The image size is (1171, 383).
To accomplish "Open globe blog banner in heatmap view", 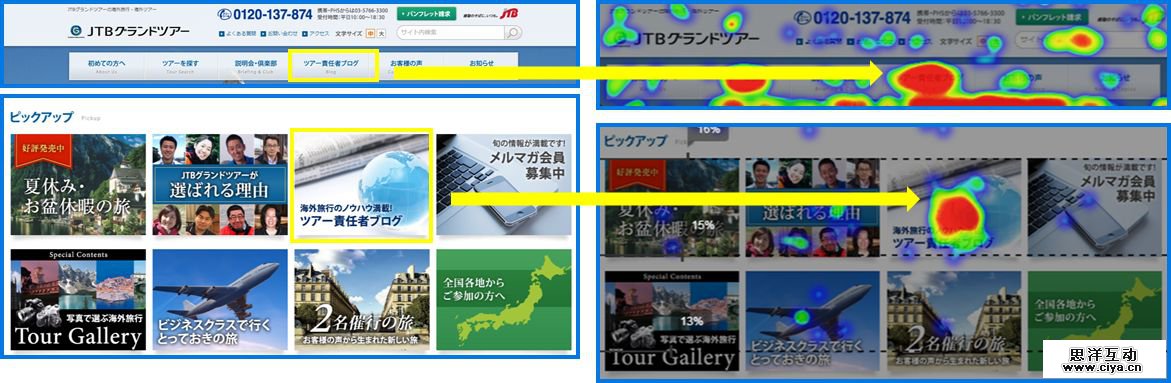I will tap(954, 208).
